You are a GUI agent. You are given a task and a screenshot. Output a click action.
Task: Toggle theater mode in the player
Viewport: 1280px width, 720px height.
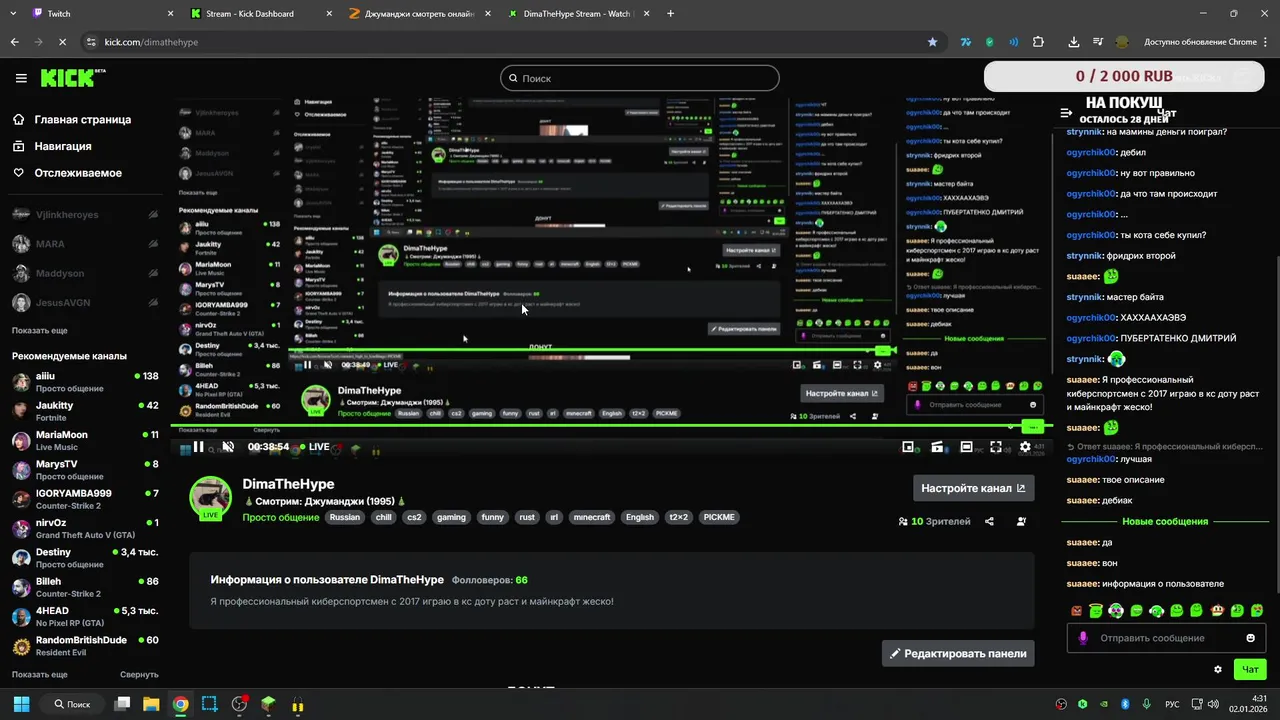966,447
